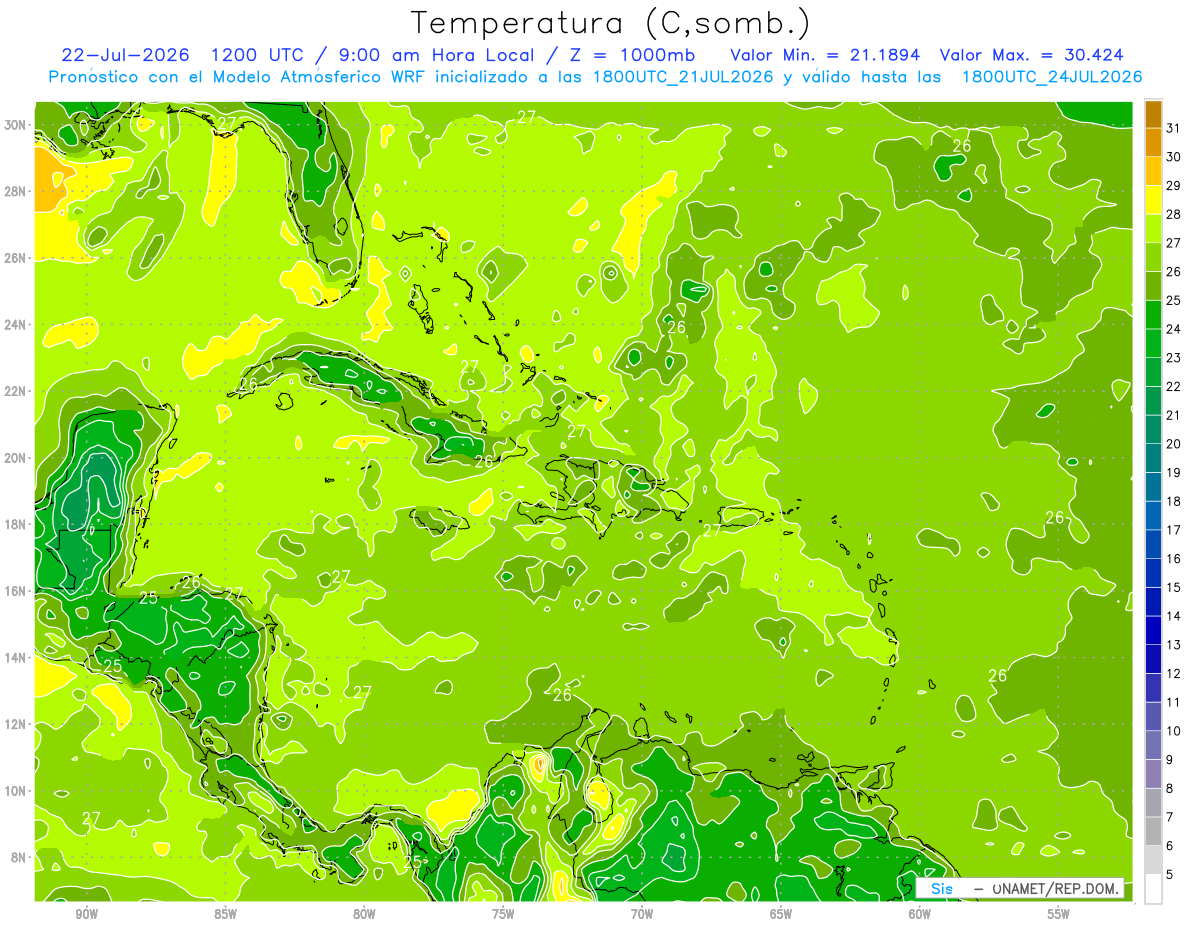Click the 17 value on the color scale

click(1174, 530)
